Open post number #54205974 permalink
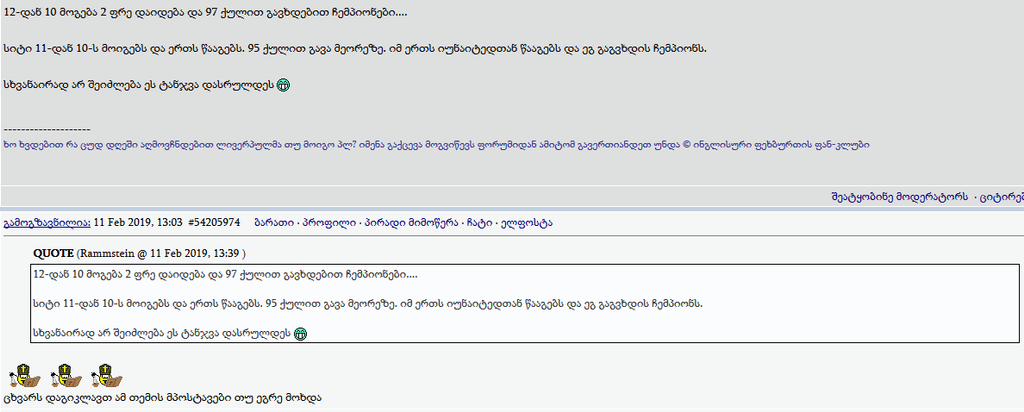Screen dimensions: 1024x412 214,223
